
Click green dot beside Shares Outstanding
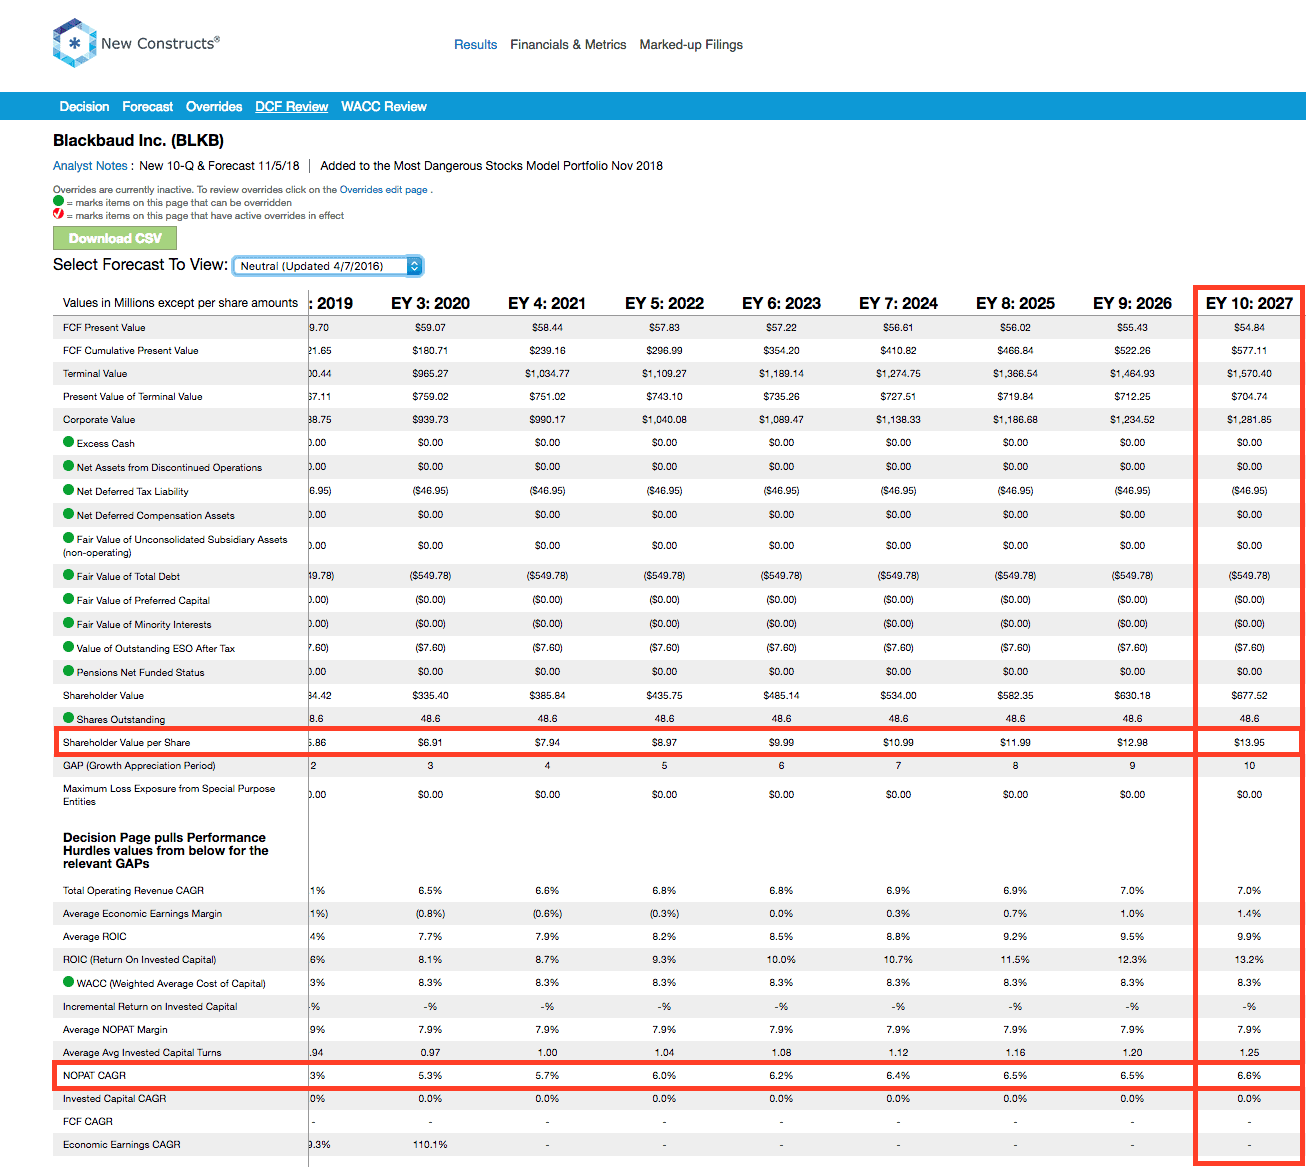click(x=69, y=718)
